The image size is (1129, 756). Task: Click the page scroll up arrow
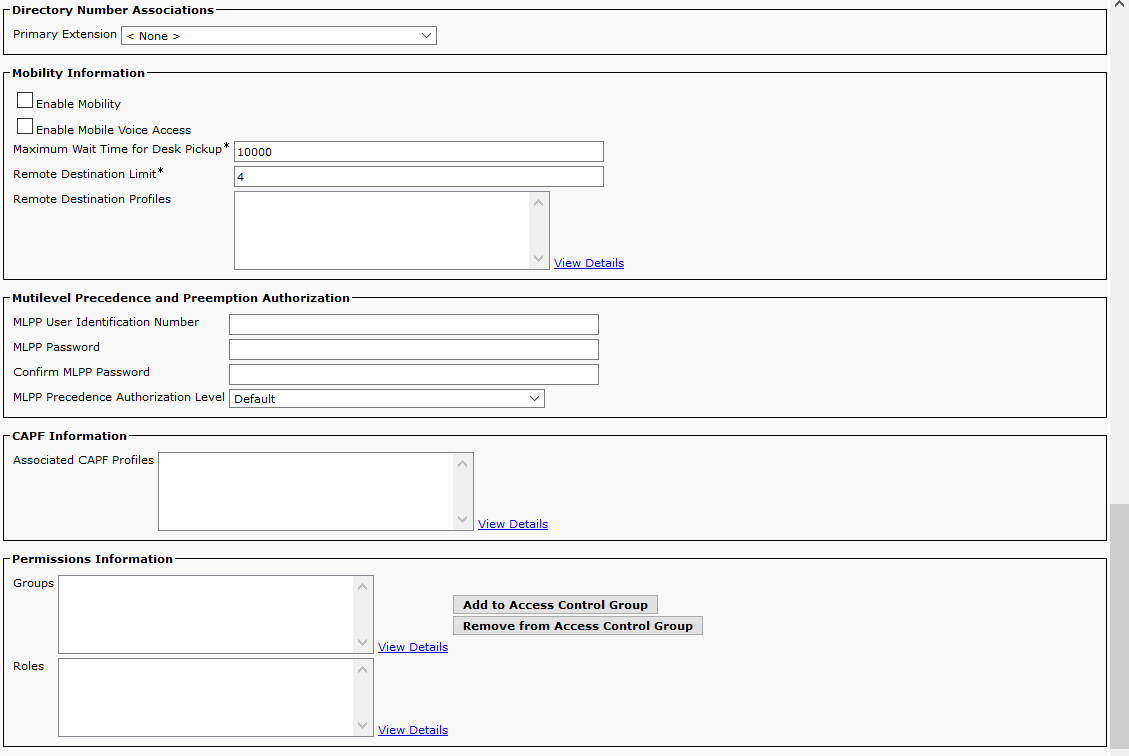point(1119,6)
